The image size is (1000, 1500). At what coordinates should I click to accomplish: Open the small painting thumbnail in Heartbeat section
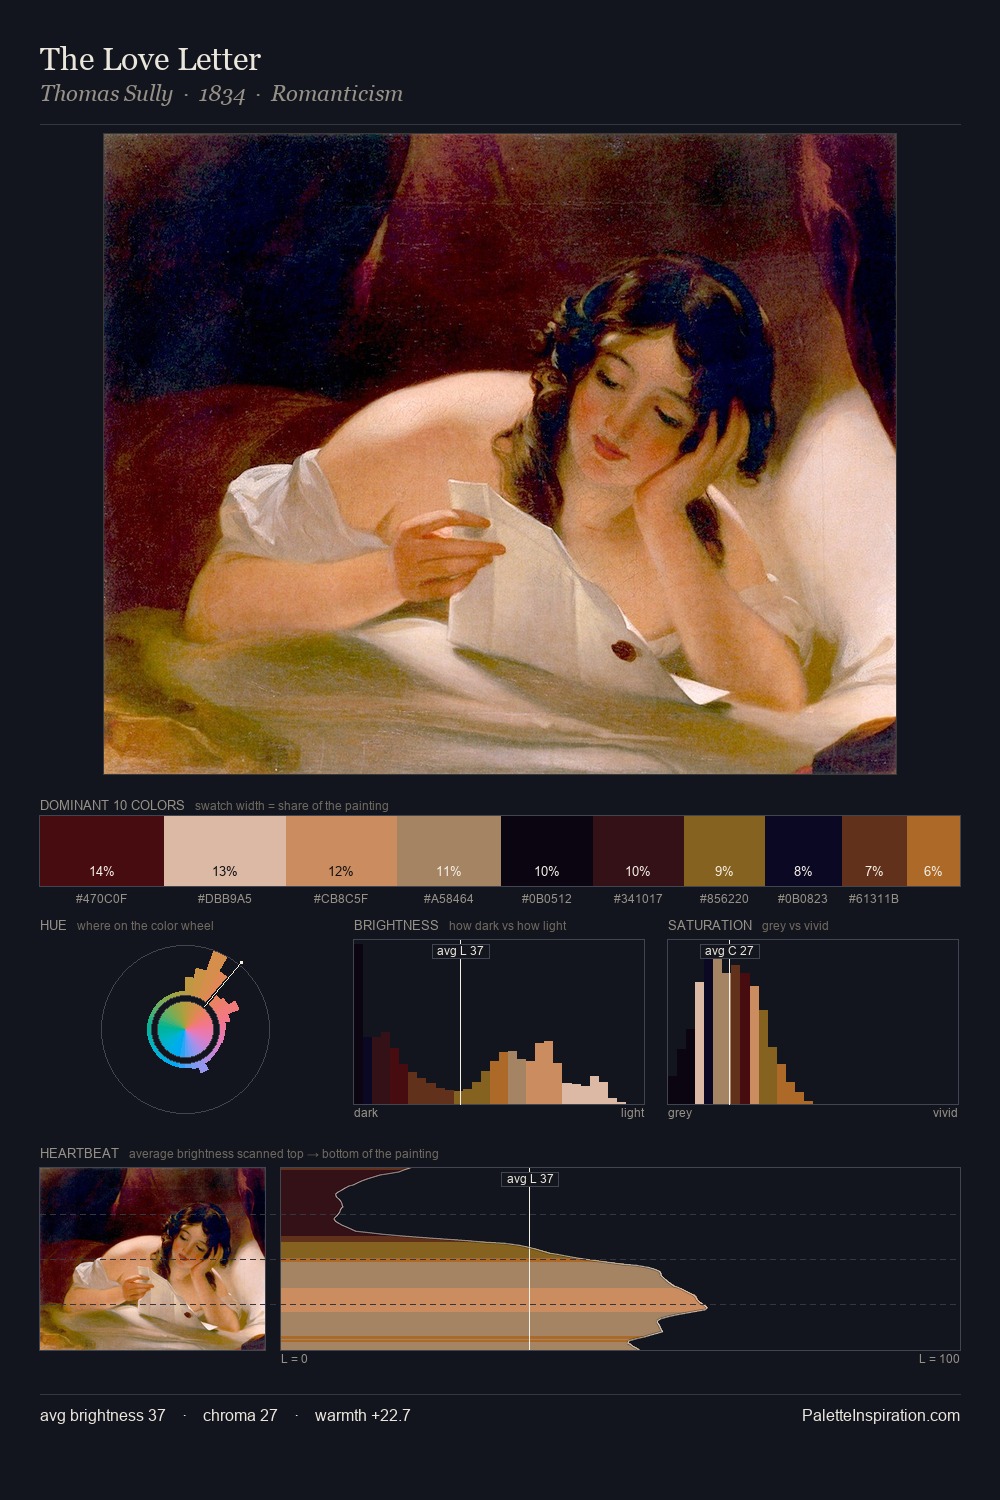153,1259
